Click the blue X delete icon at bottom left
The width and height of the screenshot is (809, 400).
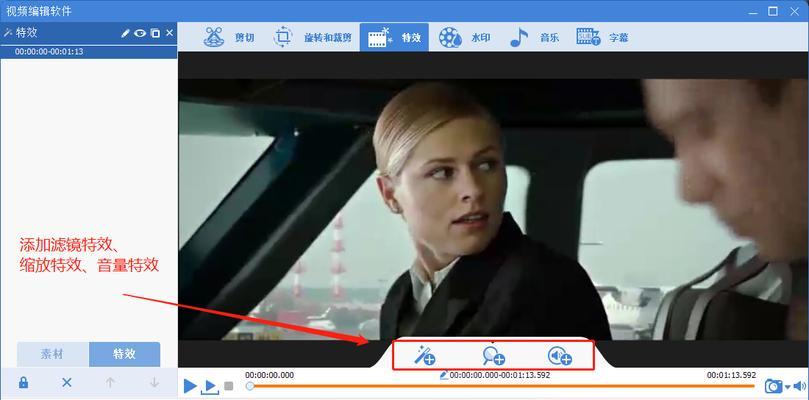click(67, 382)
